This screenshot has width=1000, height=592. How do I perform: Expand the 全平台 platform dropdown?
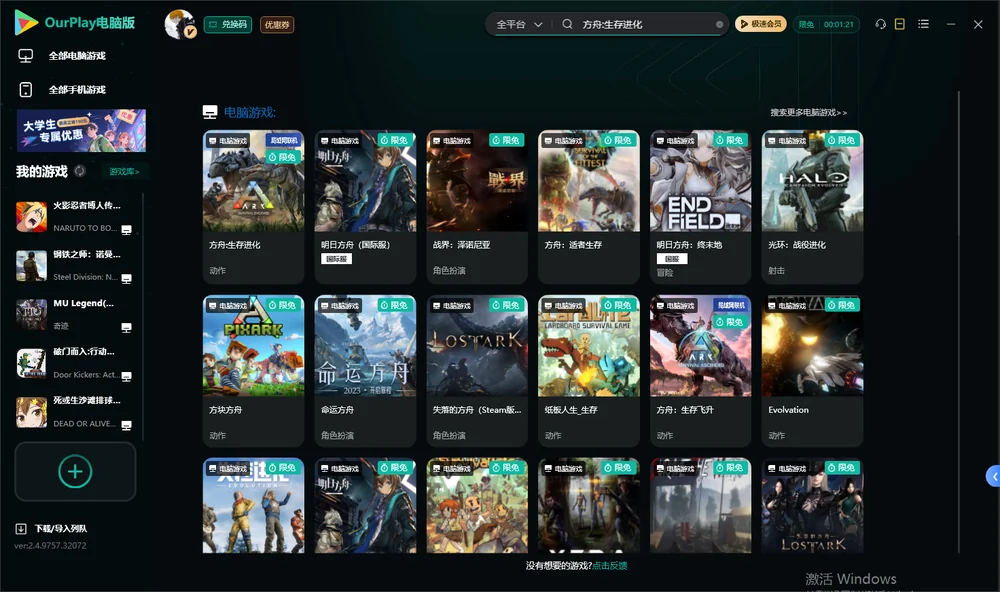point(519,24)
